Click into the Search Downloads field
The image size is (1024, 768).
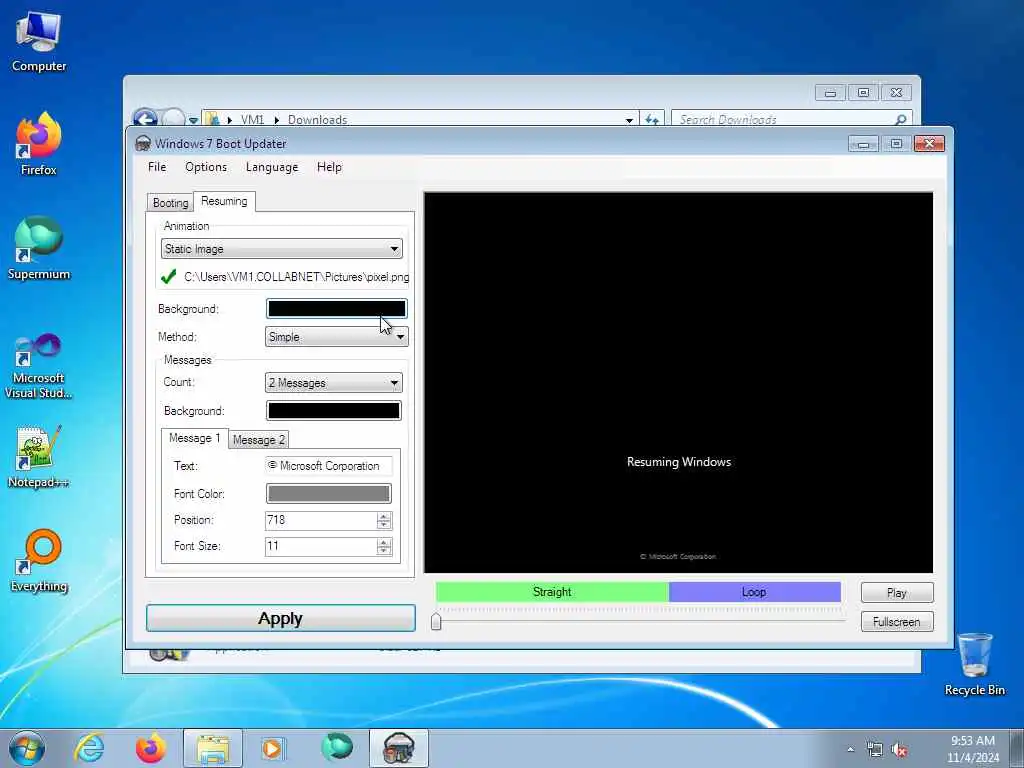[784, 120]
